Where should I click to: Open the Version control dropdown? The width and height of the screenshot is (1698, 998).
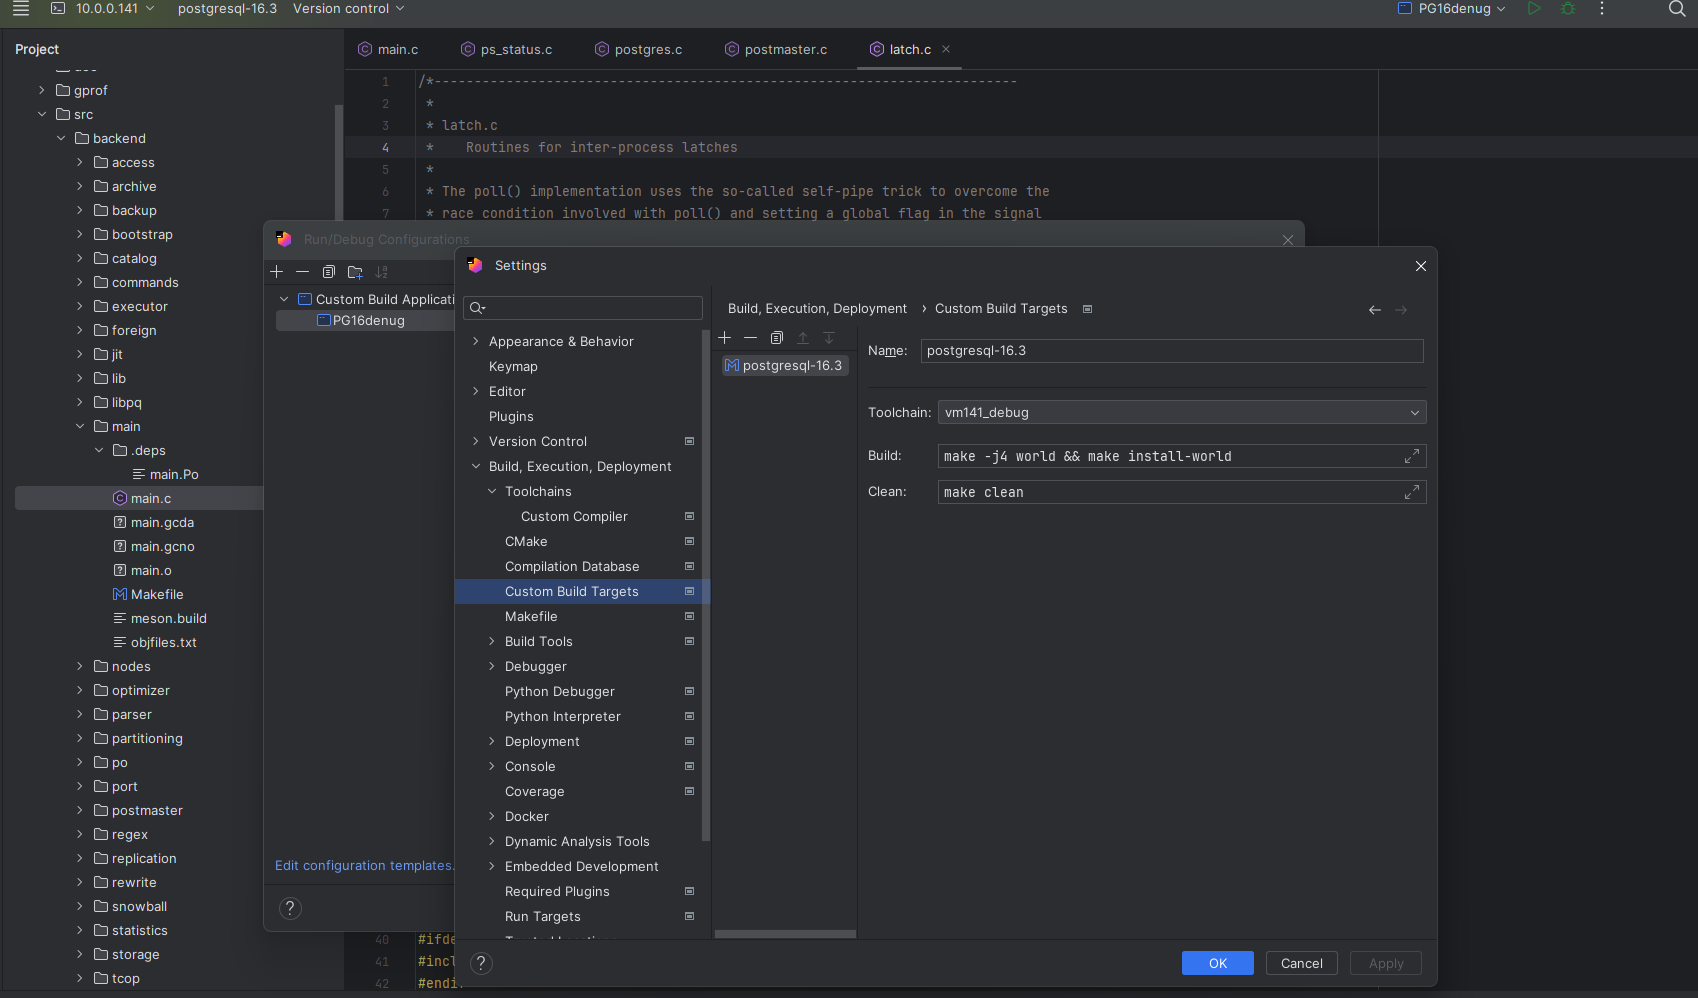(349, 8)
